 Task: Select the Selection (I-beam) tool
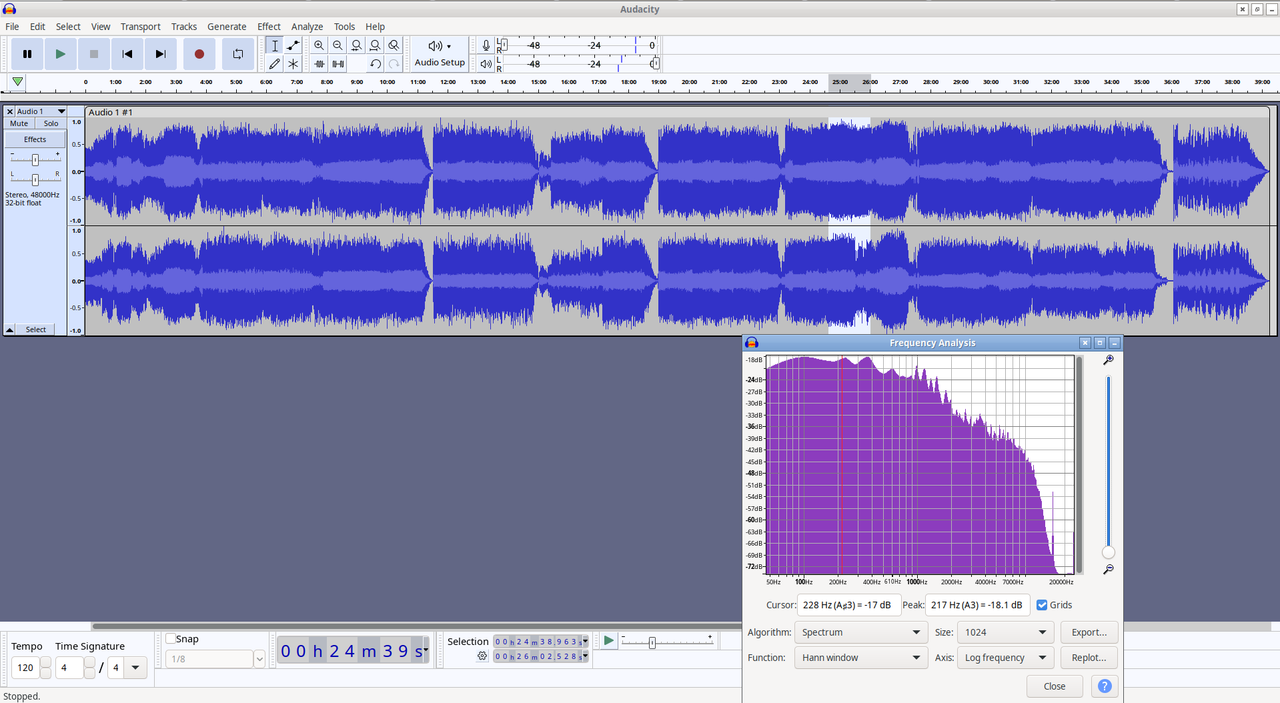pos(275,46)
